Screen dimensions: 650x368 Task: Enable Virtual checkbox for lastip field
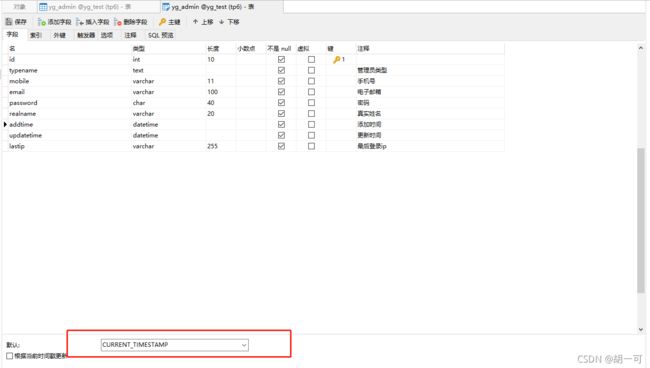pos(311,146)
